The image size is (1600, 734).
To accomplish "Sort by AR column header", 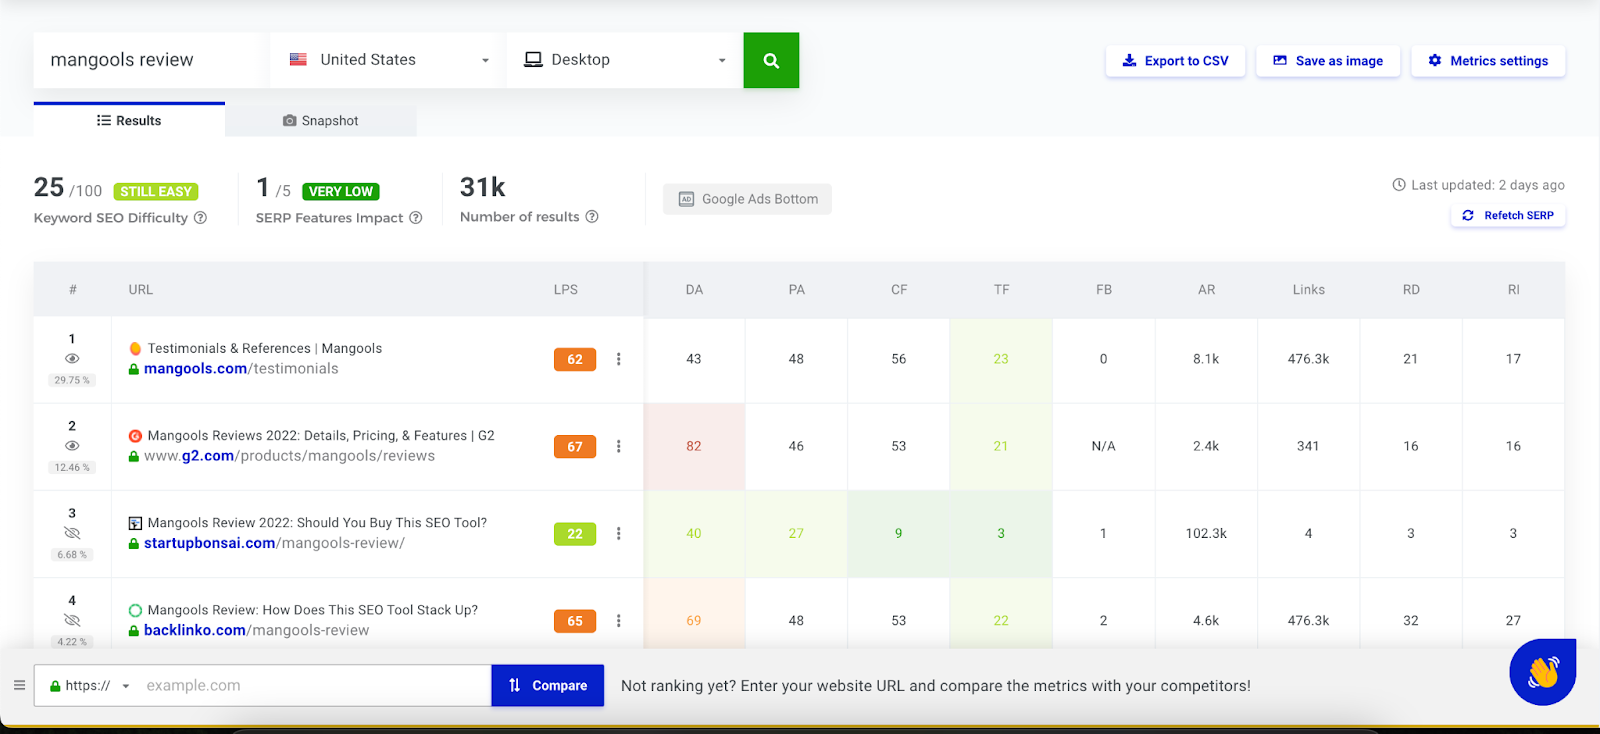I will click(x=1207, y=290).
